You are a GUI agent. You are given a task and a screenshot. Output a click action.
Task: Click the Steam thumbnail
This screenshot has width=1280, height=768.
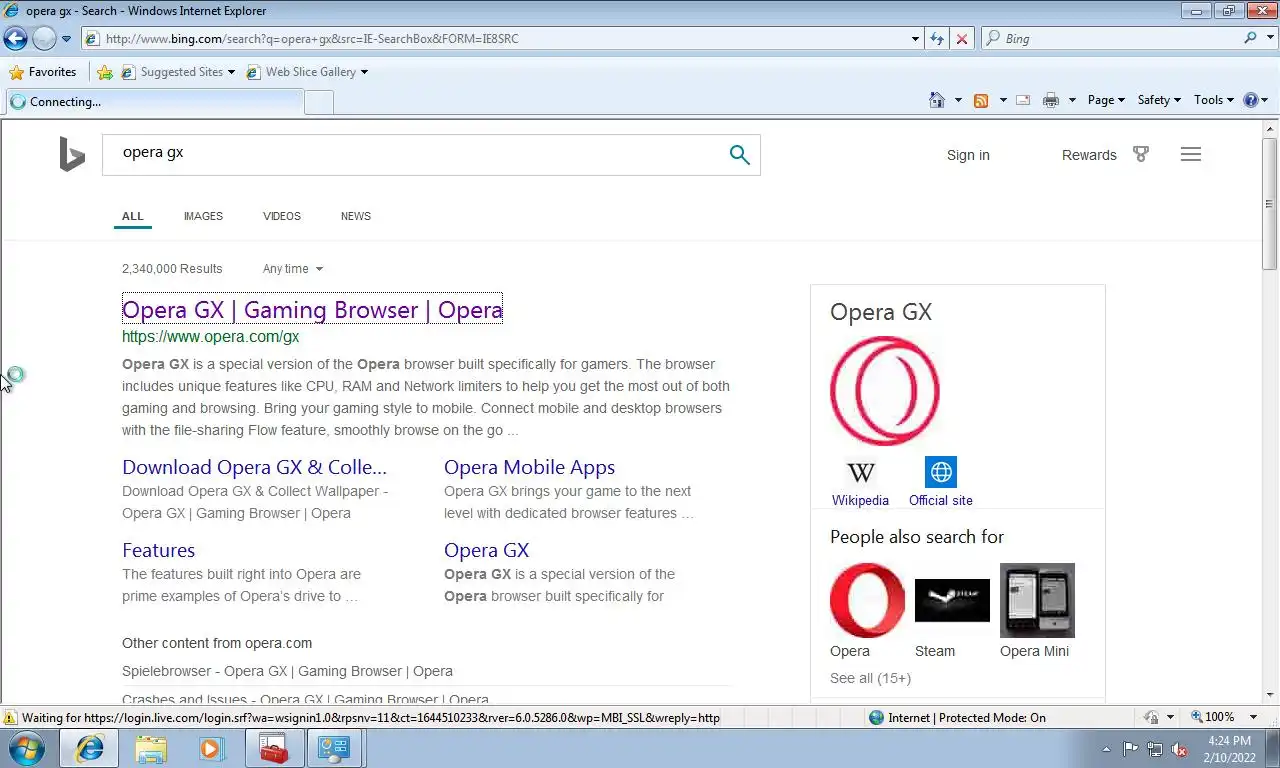pyautogui.click(x=952, y=600)
